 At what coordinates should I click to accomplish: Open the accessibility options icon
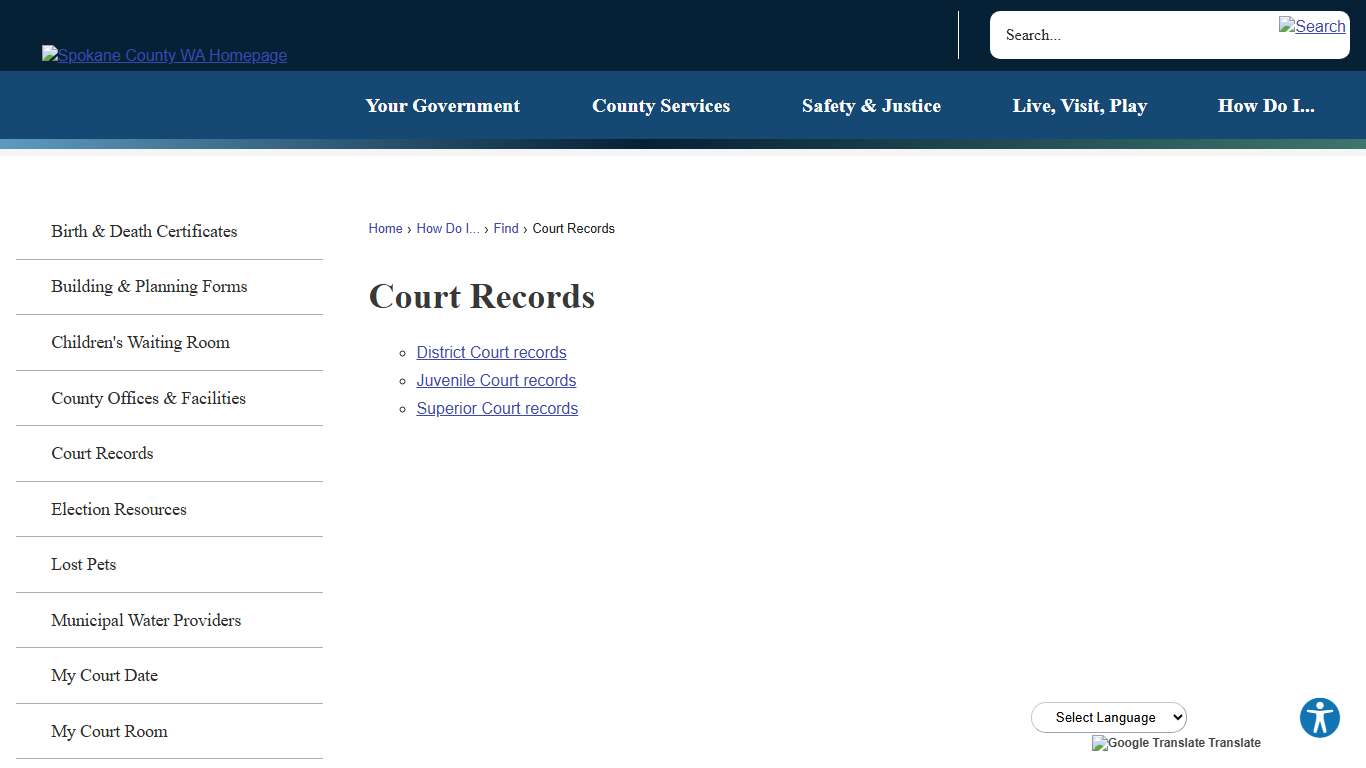click(1319, 717)
